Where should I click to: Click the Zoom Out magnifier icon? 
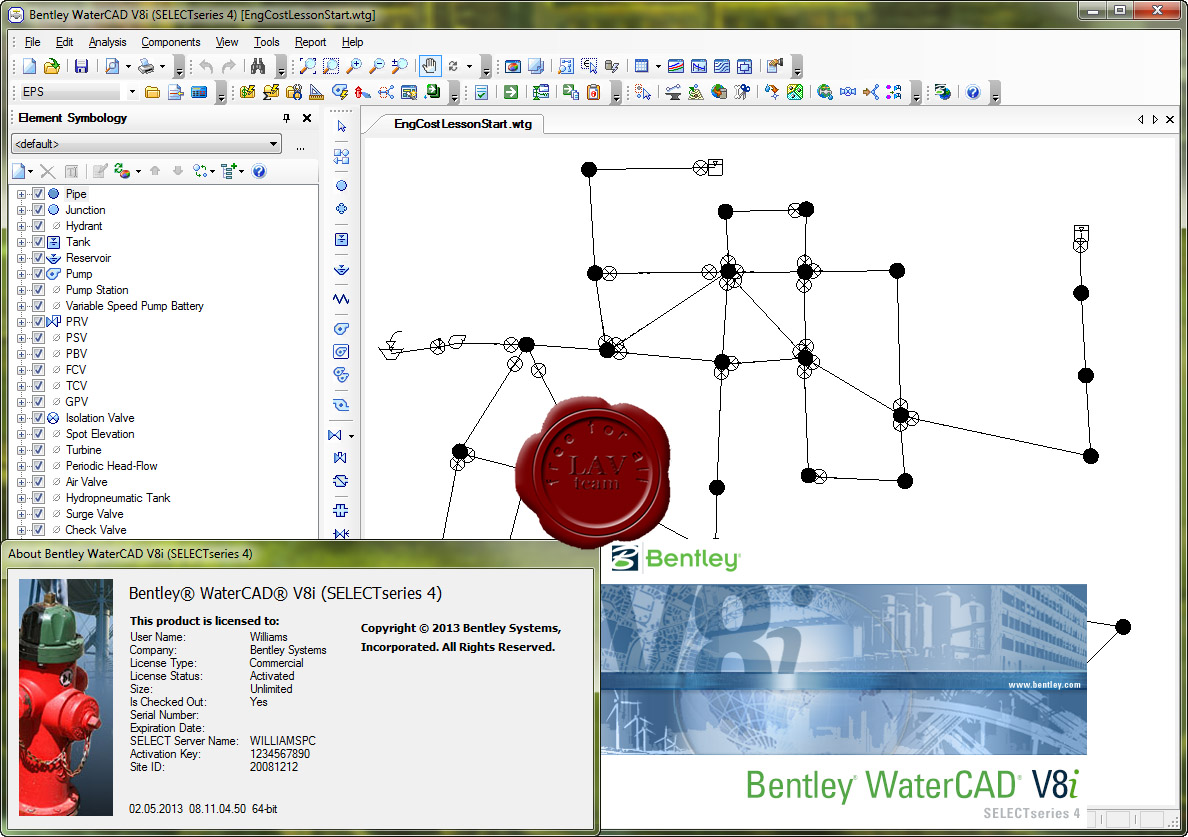click(377, 67)
